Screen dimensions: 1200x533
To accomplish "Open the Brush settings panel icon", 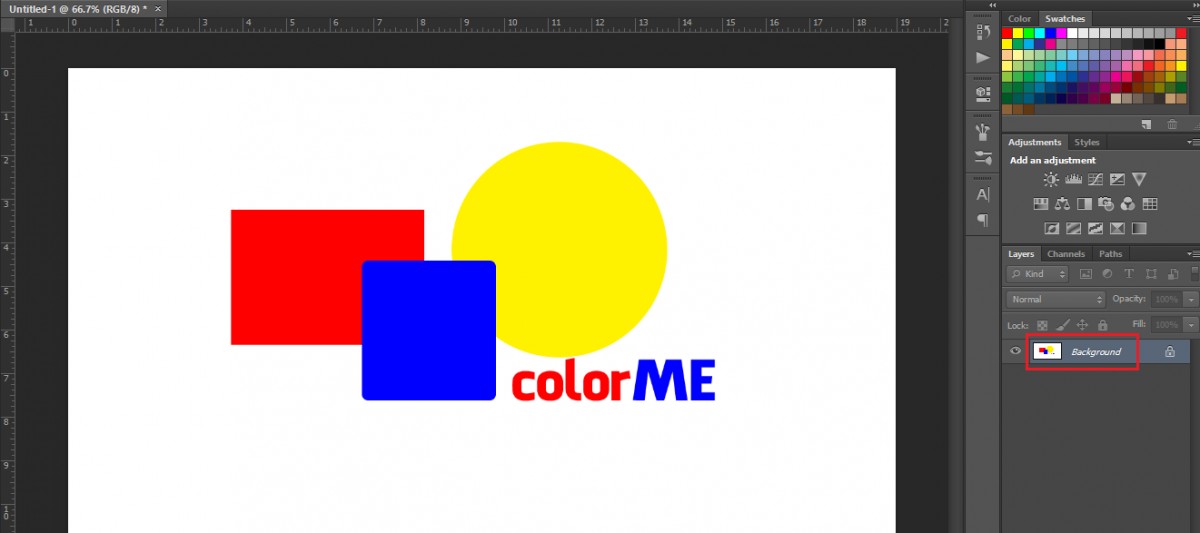I will (x=982, y=157).
